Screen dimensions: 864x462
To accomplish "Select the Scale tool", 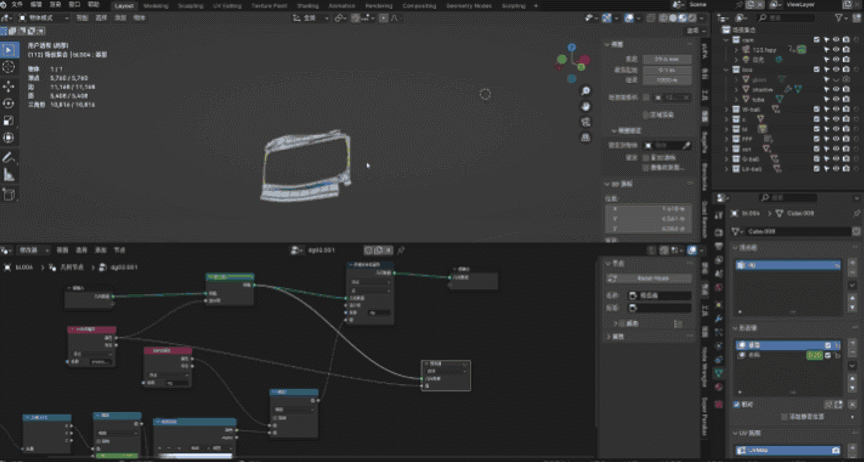I will point(9,121).
